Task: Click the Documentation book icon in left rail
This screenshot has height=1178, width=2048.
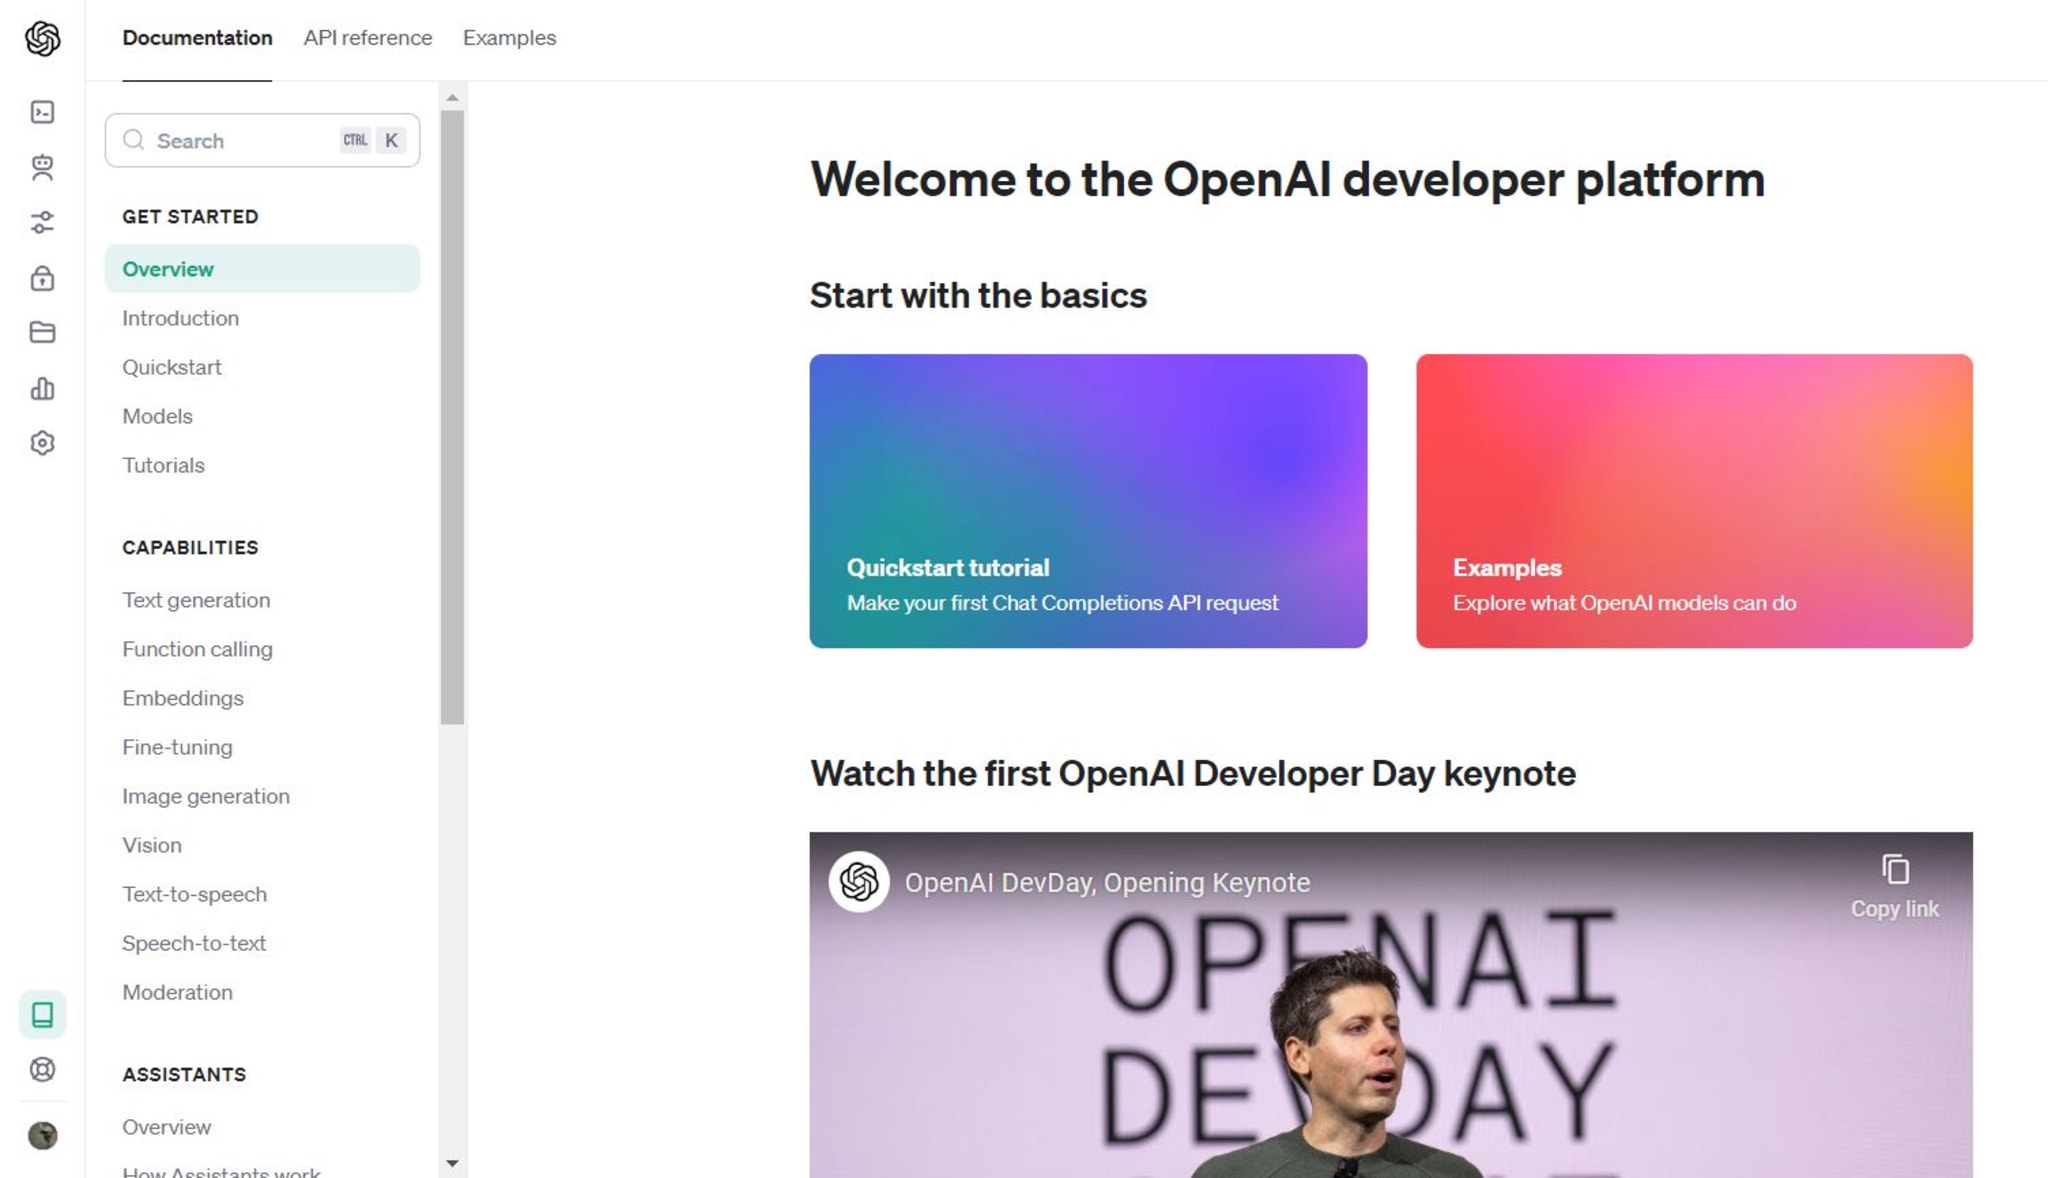Action: pyautogui.click(x=42, y=1014)
